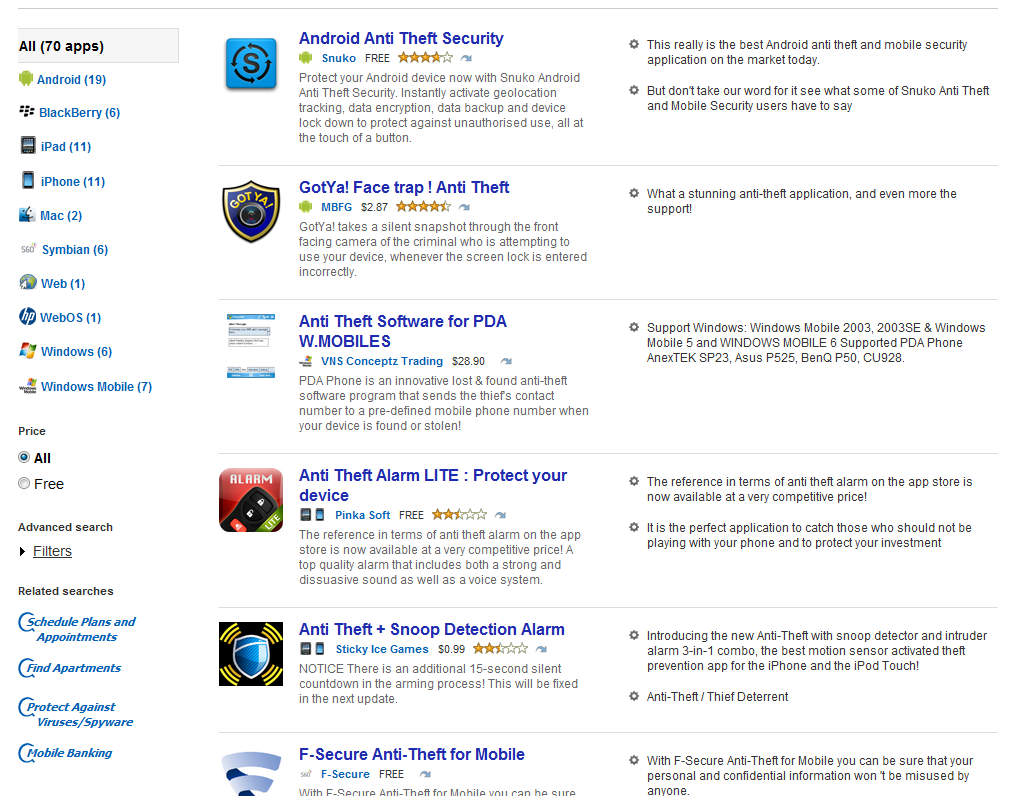The image size is (1019, 796).
Task: Open Protect Against Viruses/Spyware related search
Action: (75, 714)
